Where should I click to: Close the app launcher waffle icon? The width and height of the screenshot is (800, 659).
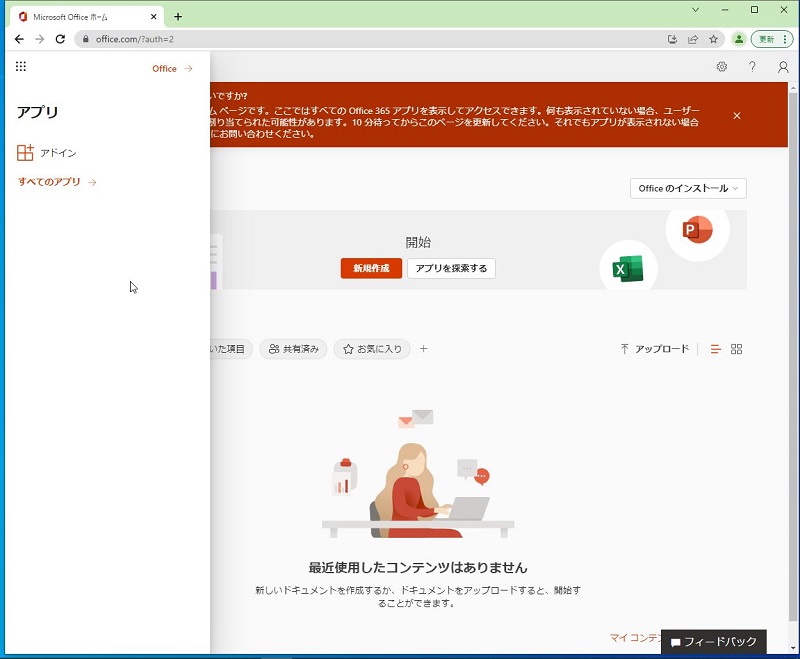pyautogui.click(x=21, y=66)
